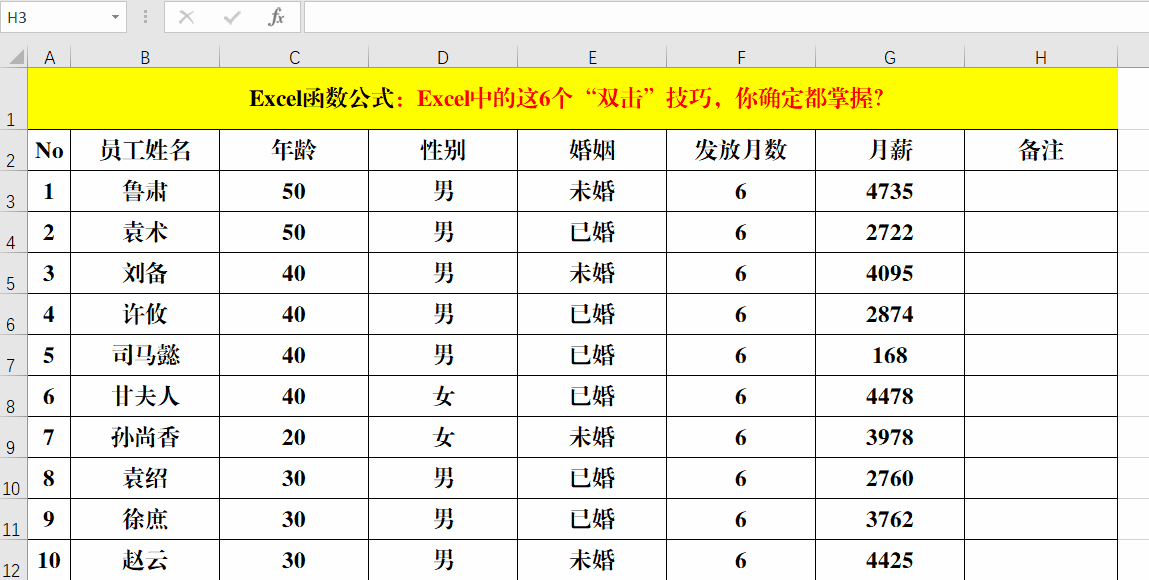Screen dimensions: 1149x580
Task: Select column A header
Action: [x=49, y=57]
